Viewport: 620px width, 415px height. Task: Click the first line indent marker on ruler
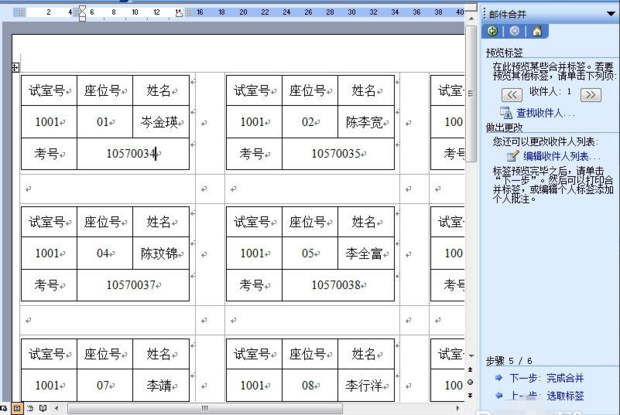(82, 8)
